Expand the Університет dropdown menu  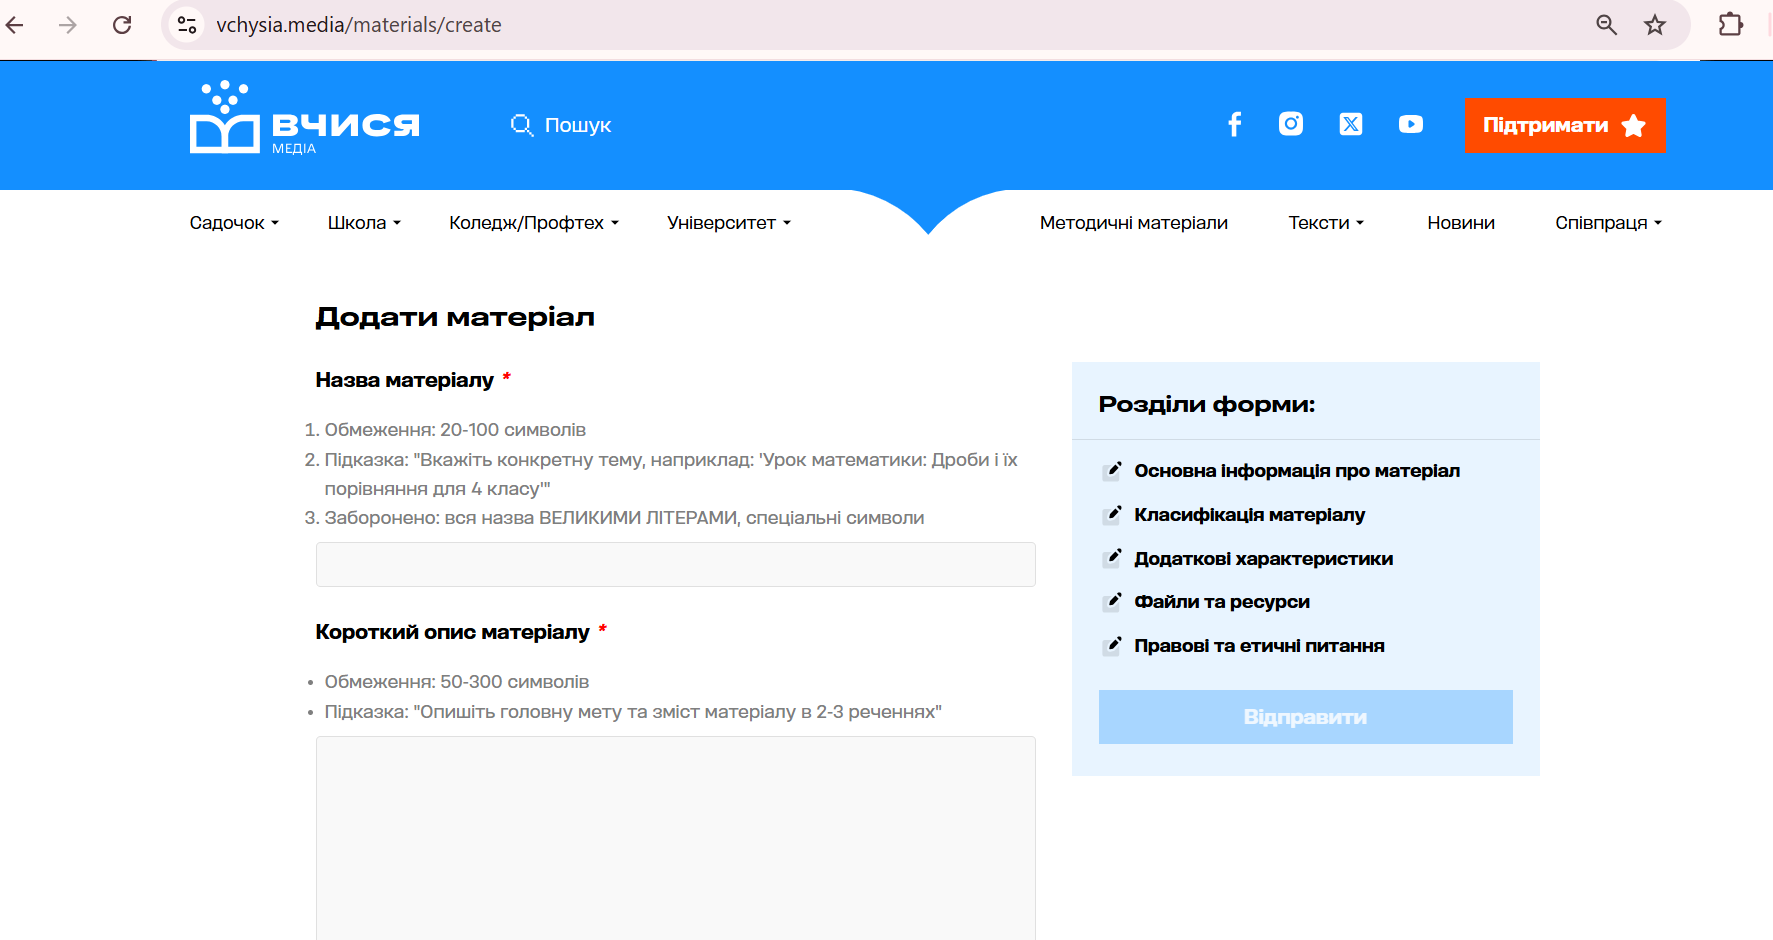(x=729, y=223)
